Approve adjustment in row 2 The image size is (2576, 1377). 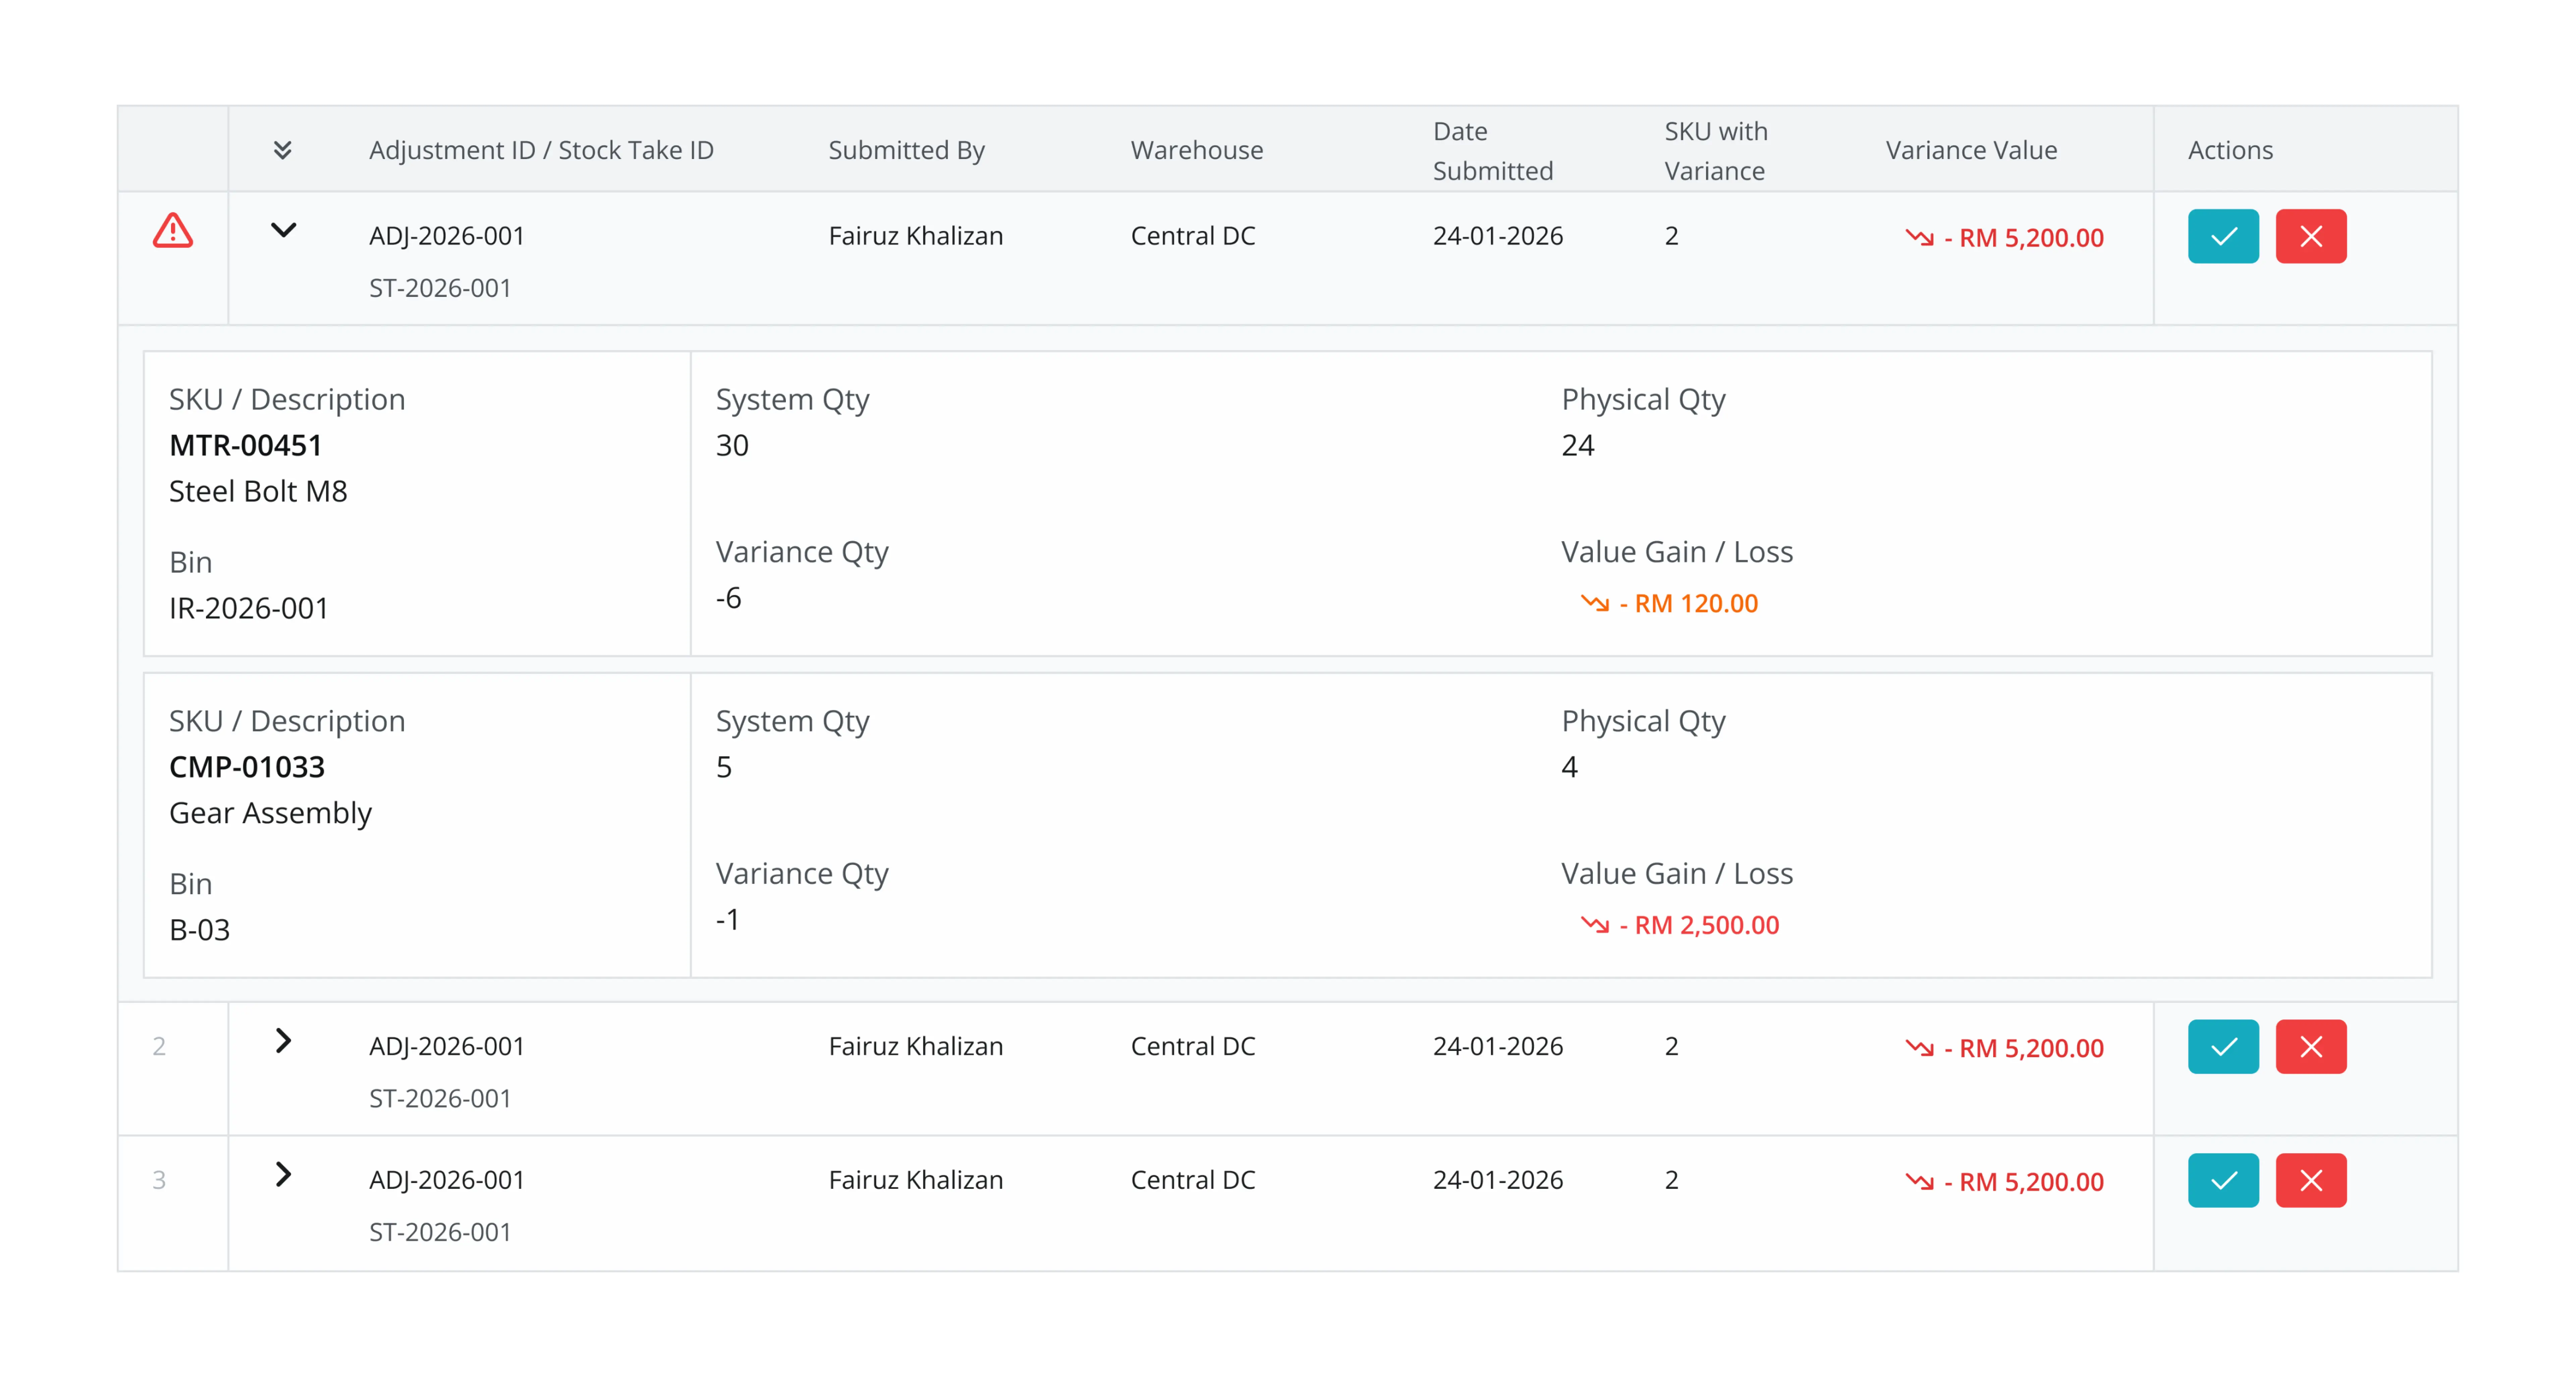click(2223, 1047)
